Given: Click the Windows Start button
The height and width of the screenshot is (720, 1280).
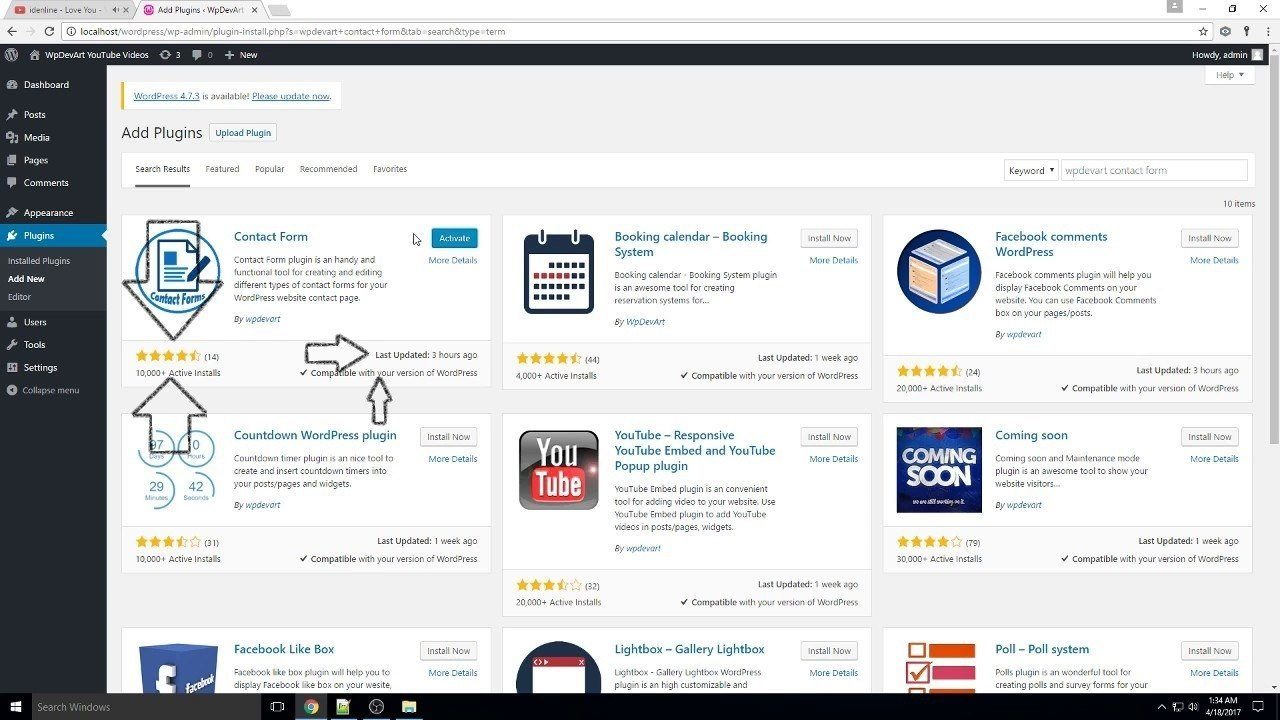Looking at the screenshot, I should pyautogui.click(x=15, y=707).
